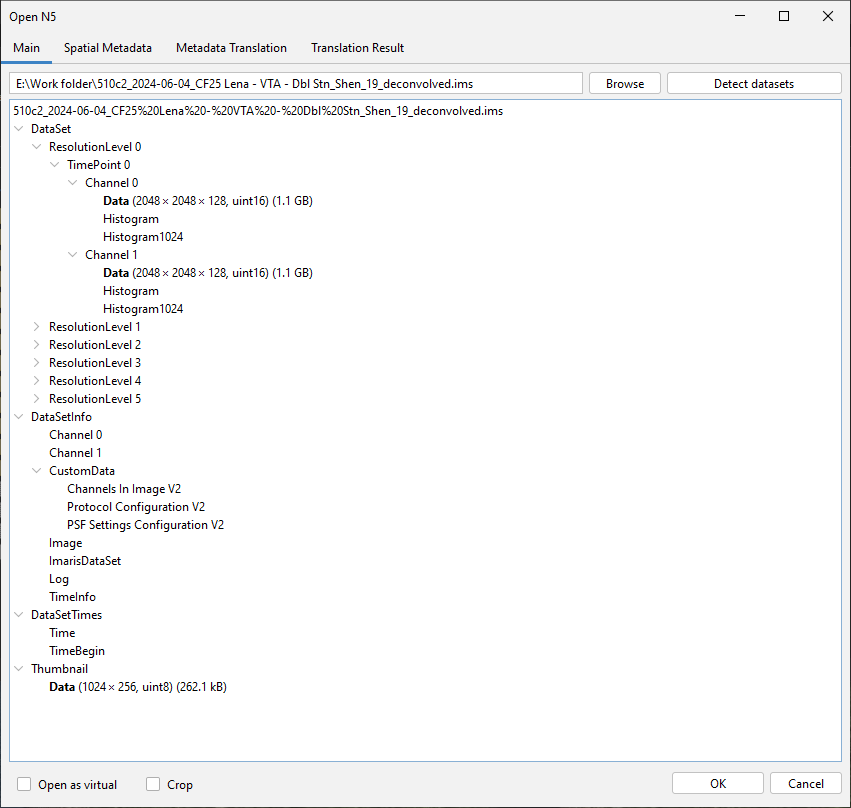The height and width of the screenshot is (808, 851).
Task: Collapse the CustomData node
Action: [36, 470]
